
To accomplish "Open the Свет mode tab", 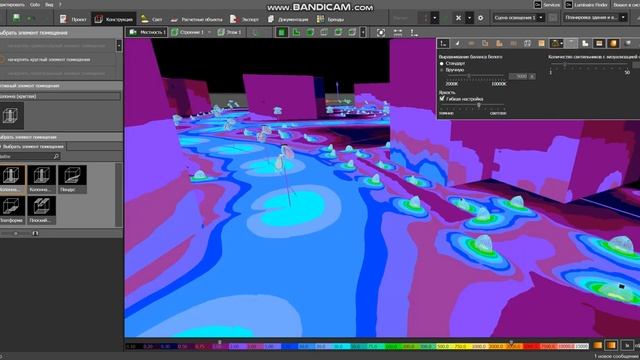I will coord(152,19).
